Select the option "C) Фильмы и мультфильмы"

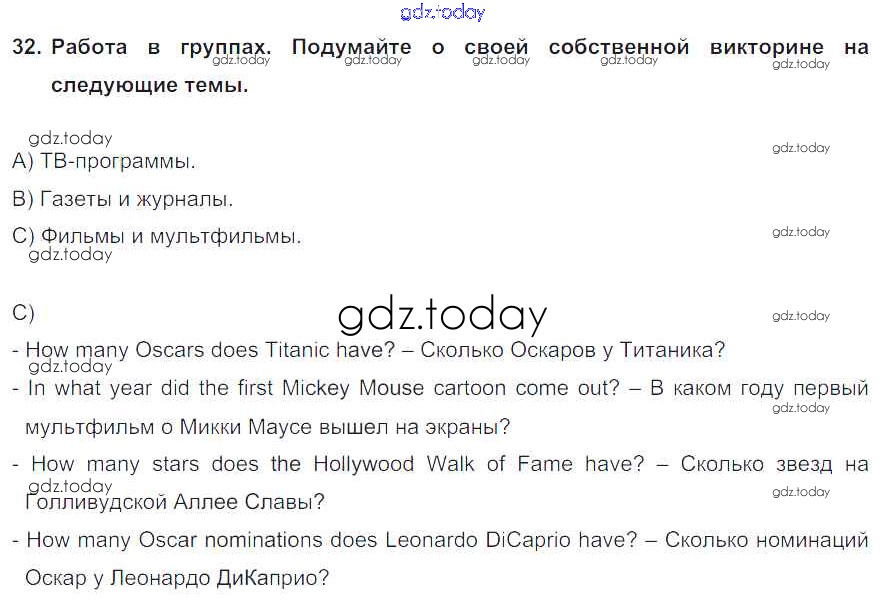(x=156, y=237)
